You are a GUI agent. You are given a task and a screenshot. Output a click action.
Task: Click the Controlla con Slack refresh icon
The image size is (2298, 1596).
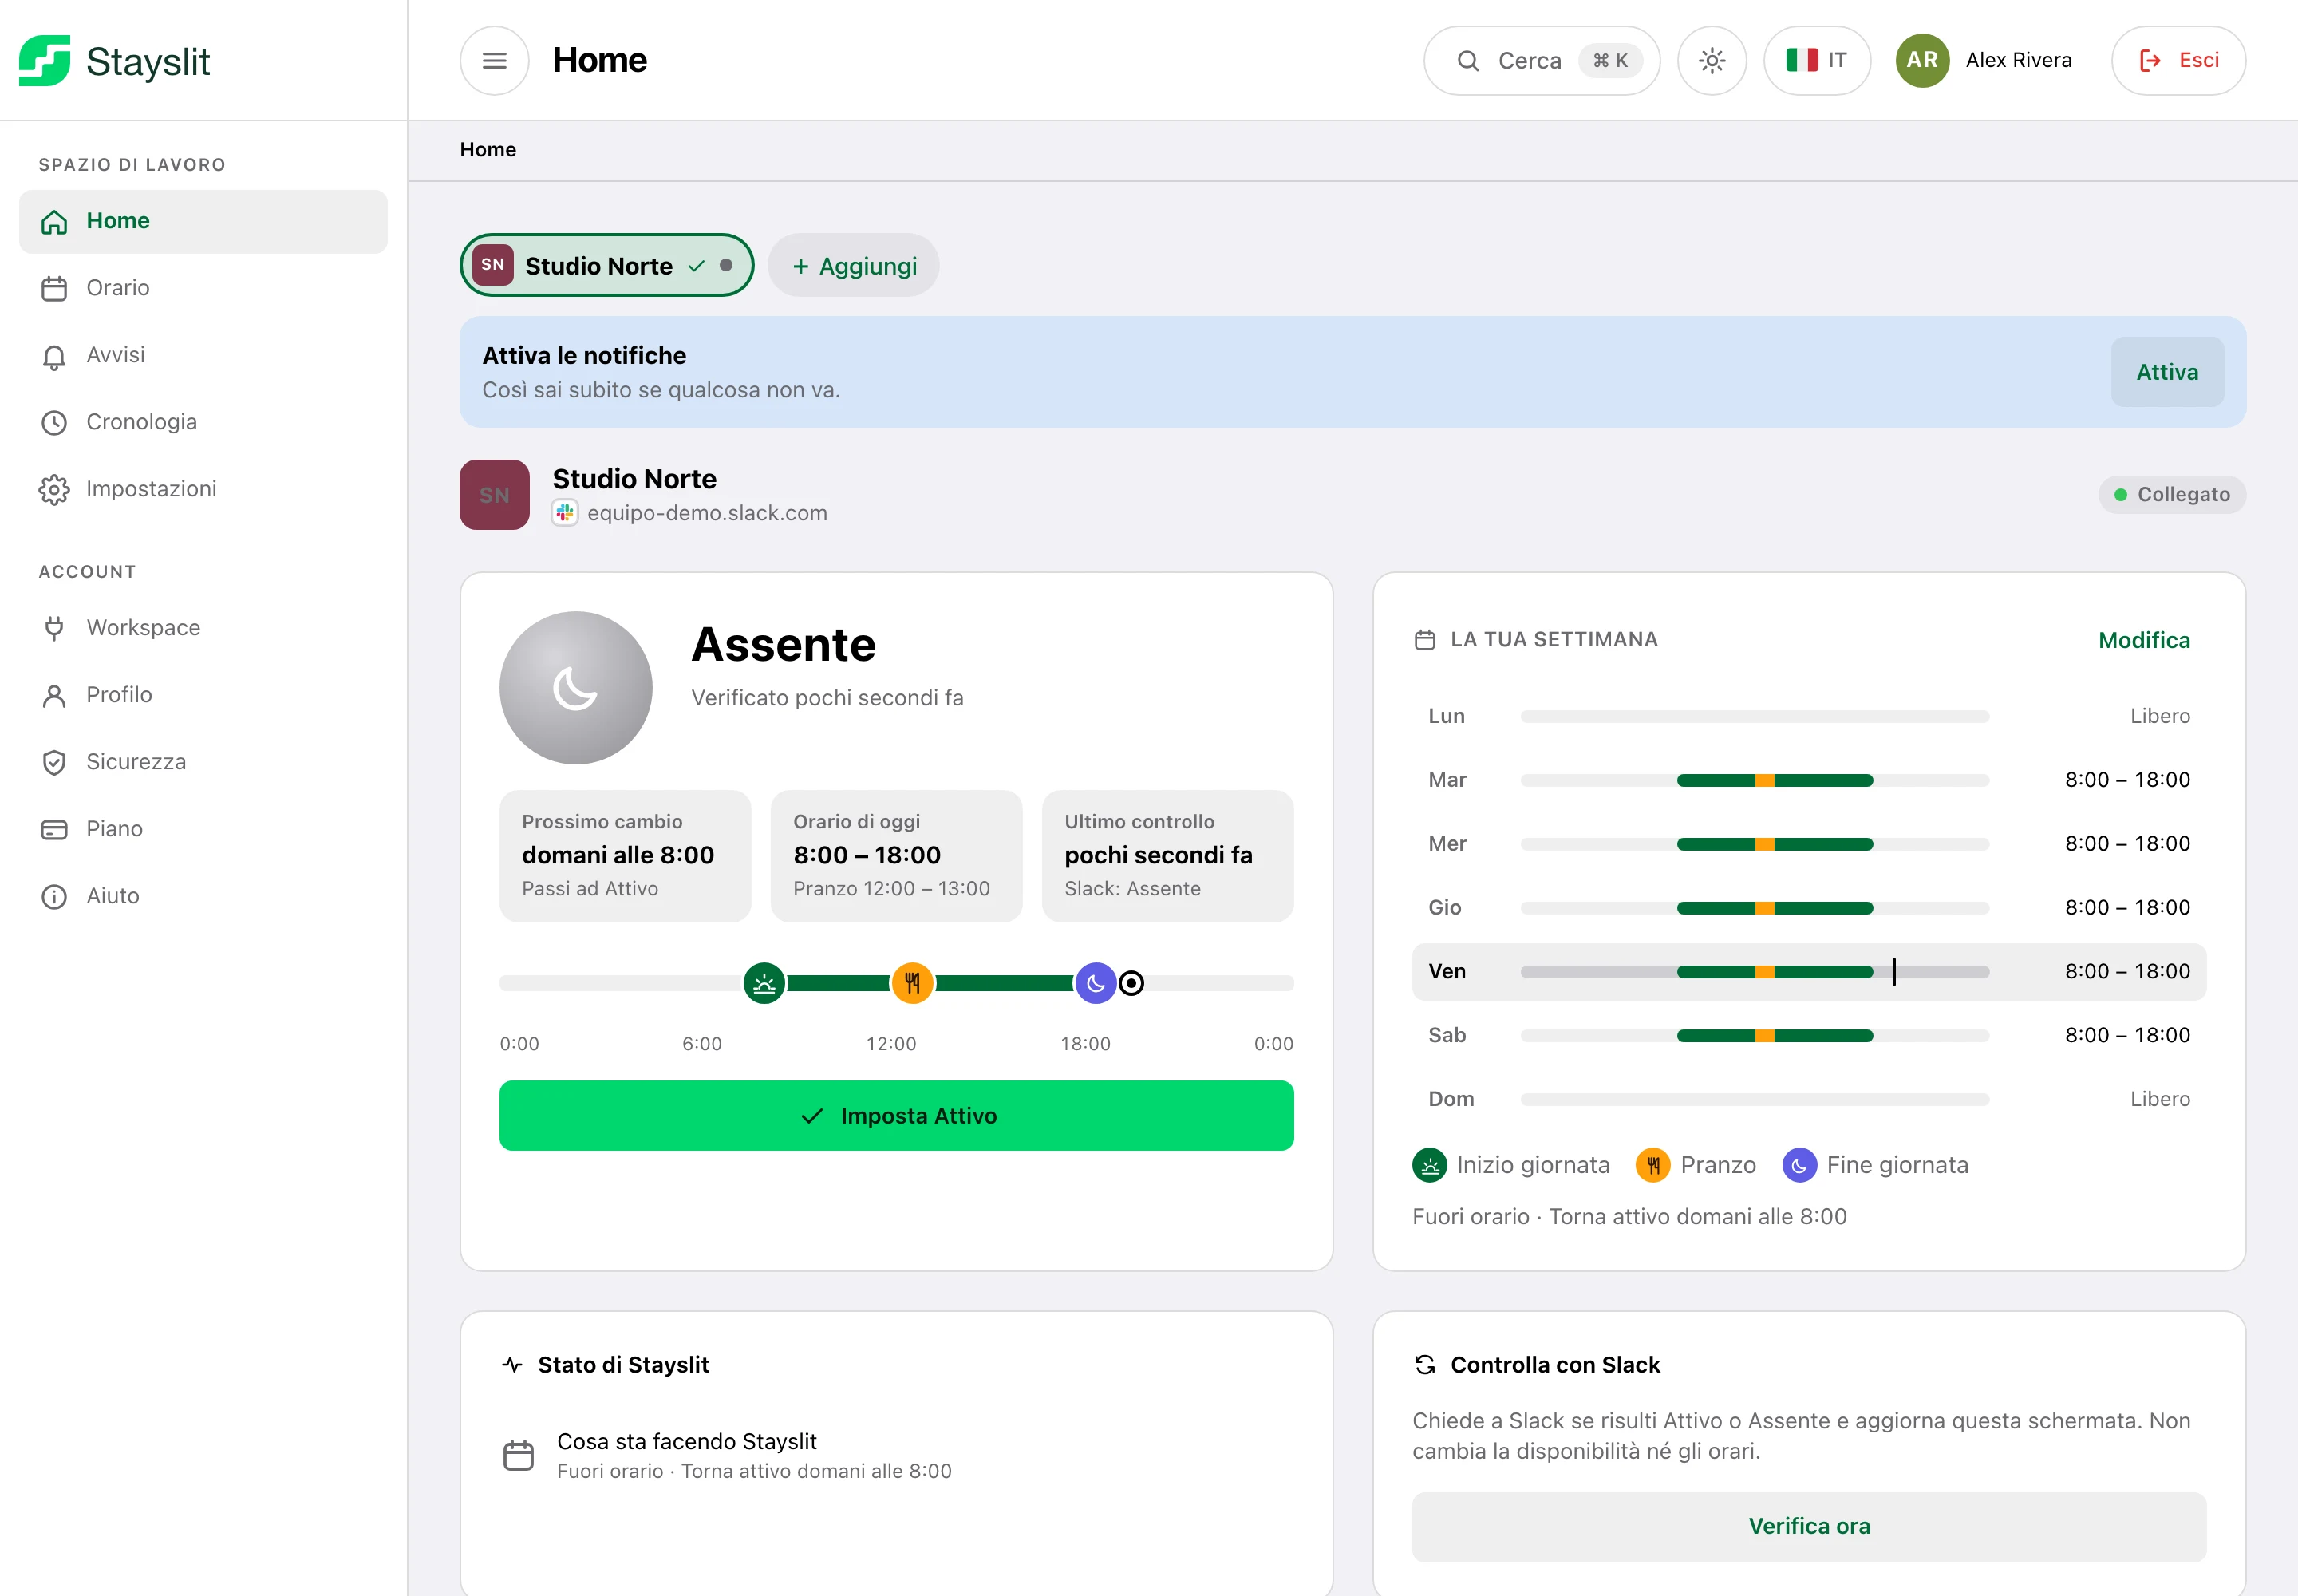[x=1425, y=1365]
